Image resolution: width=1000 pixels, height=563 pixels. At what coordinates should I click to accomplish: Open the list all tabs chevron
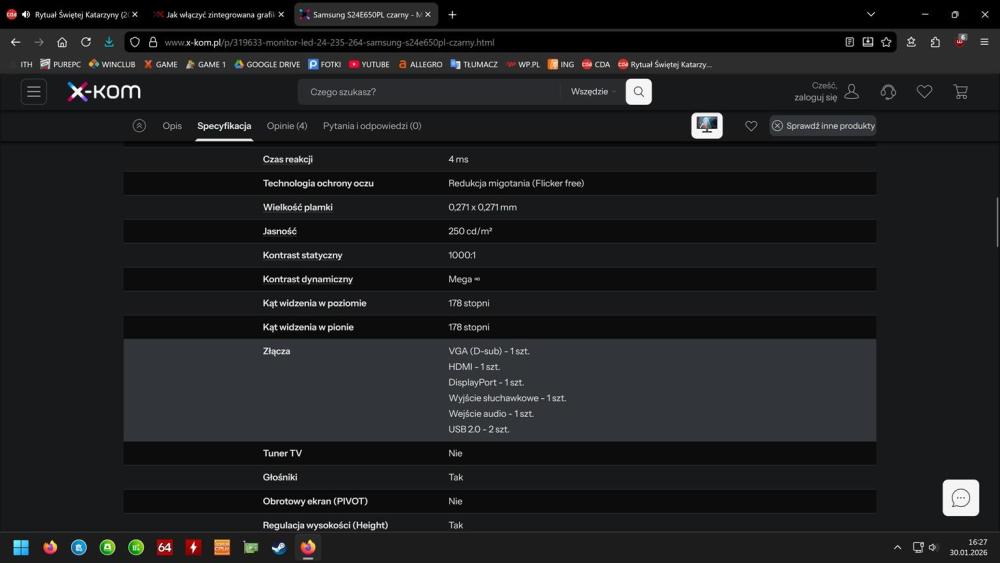pos(871,15)
